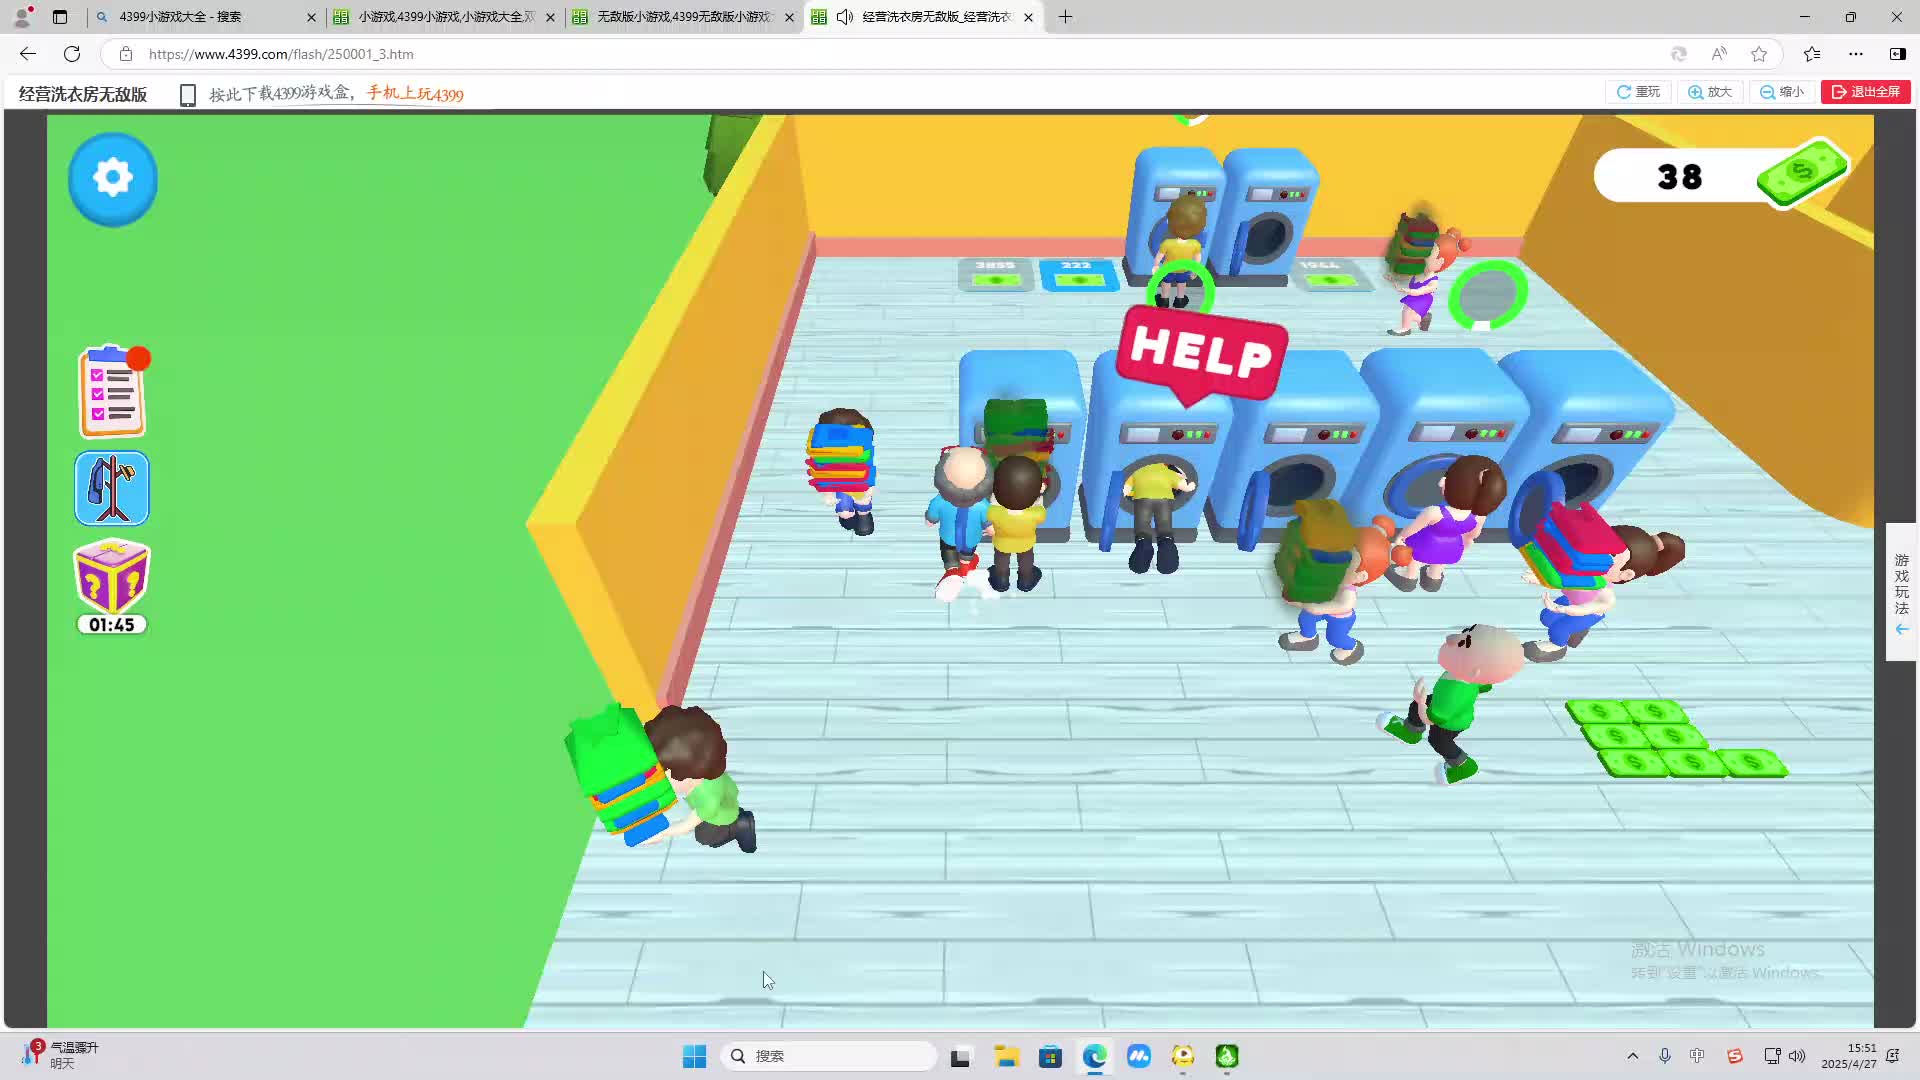Viewport: 1920px width, 1080px height.
Task: Click the red HELP speech bubble
Action: click(1201, 352)
